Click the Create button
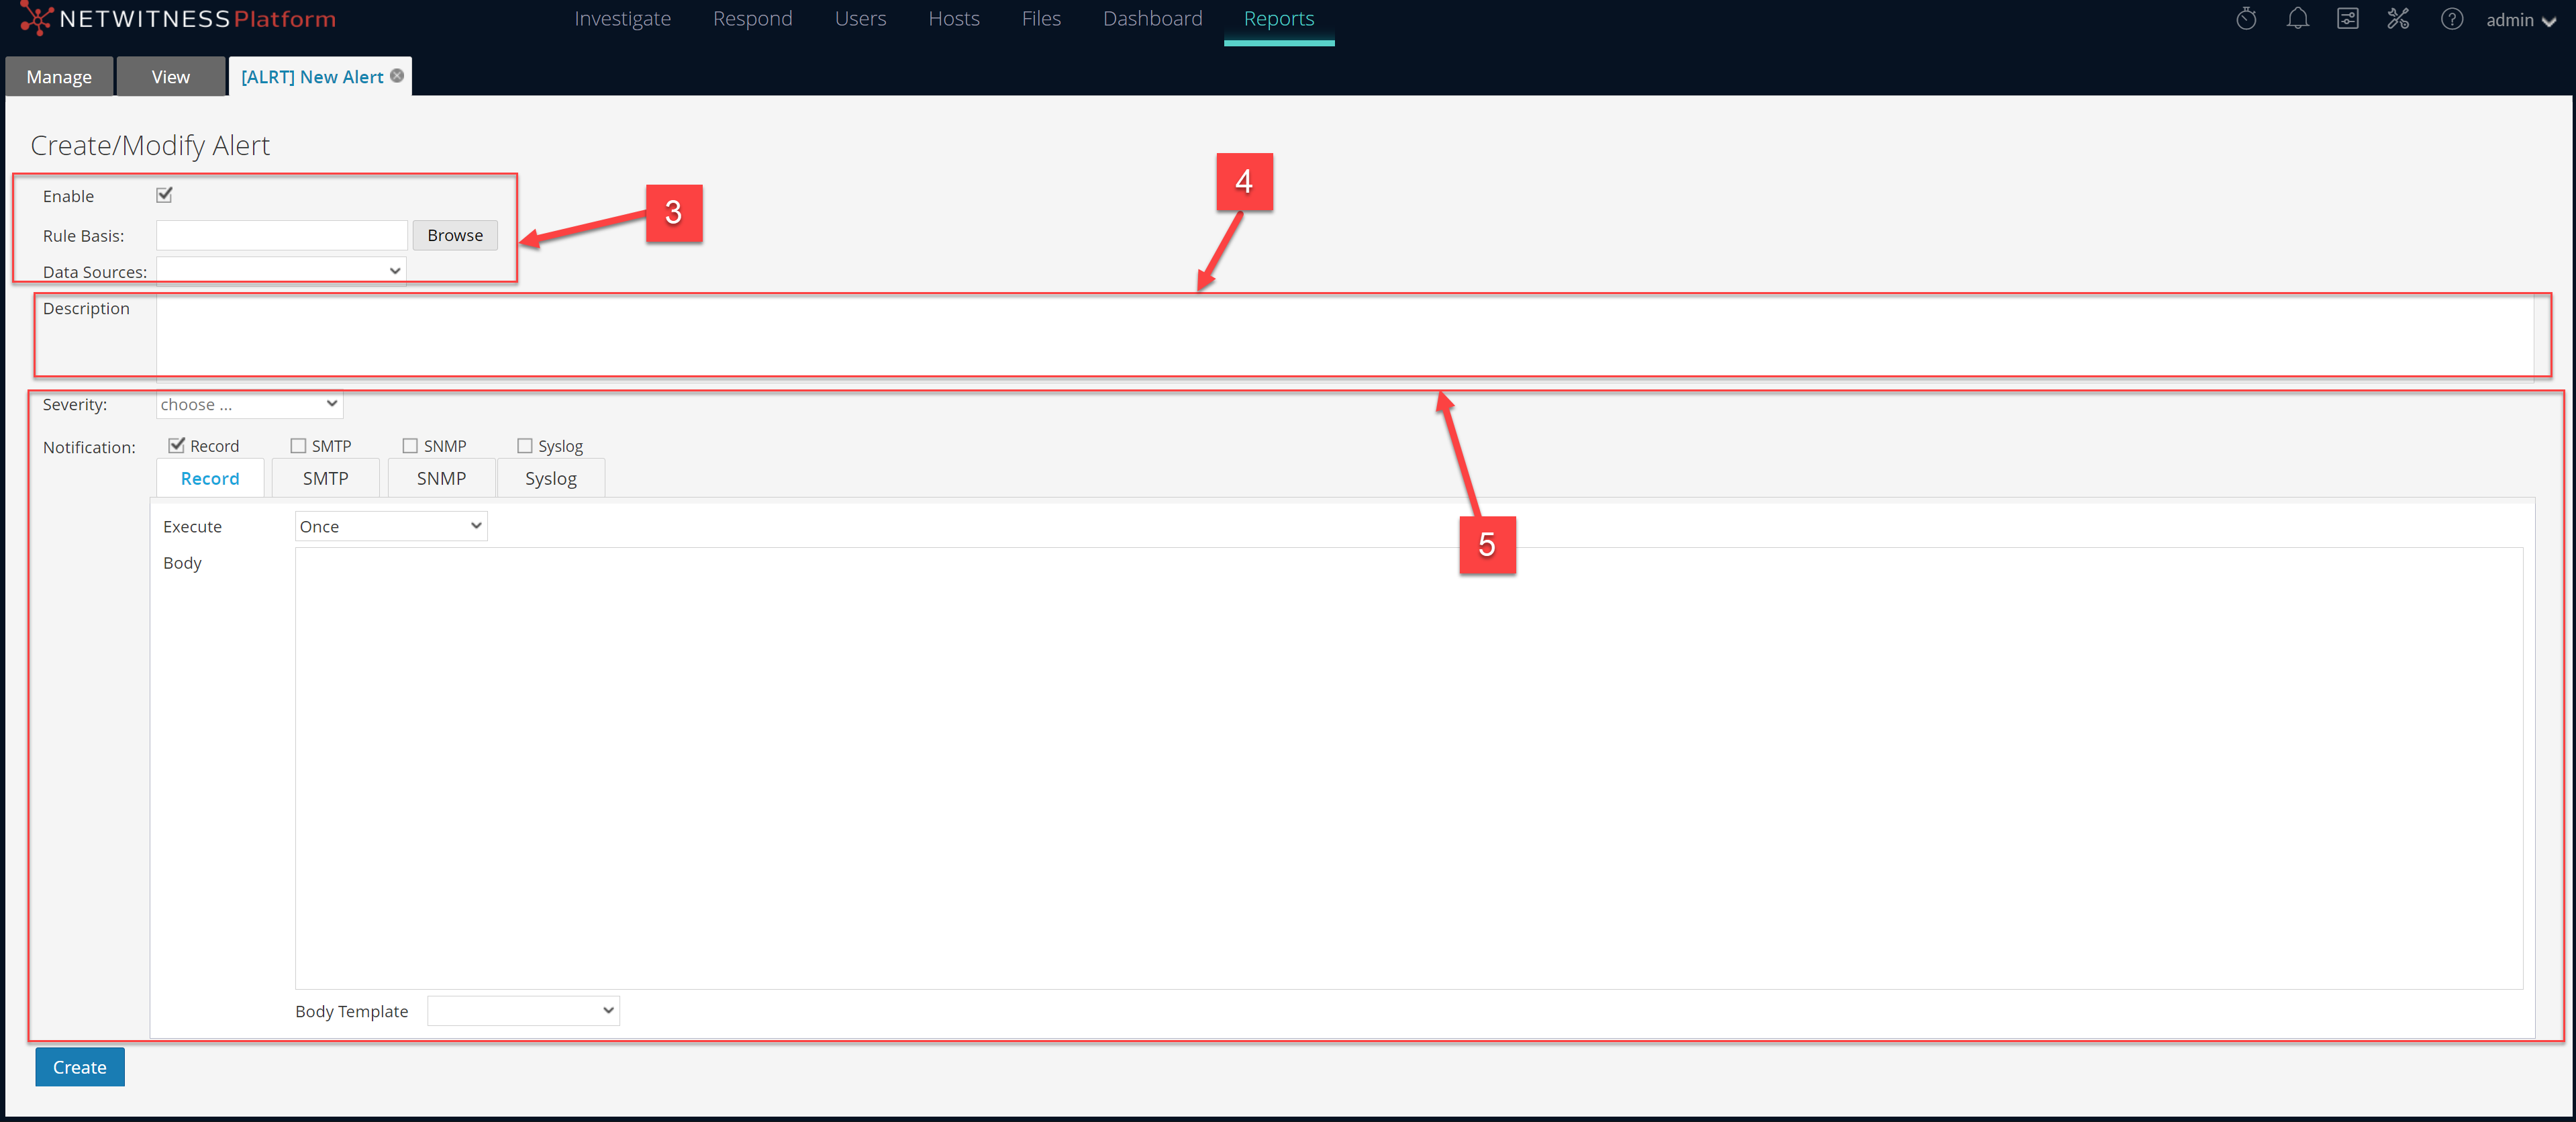Image resolution: width=2576 pixels, height=1122 pixels. [x=79, y=1066]
